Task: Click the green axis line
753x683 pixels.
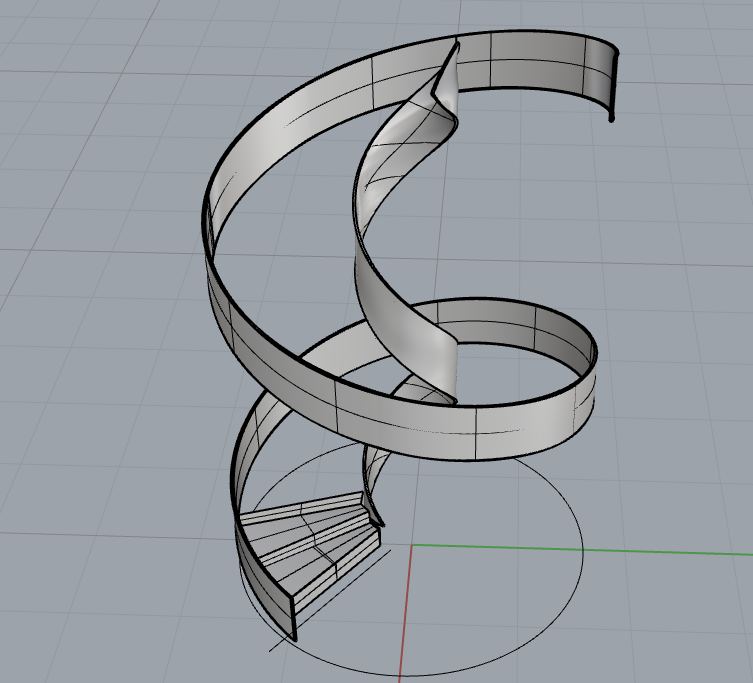Action: 581,550
